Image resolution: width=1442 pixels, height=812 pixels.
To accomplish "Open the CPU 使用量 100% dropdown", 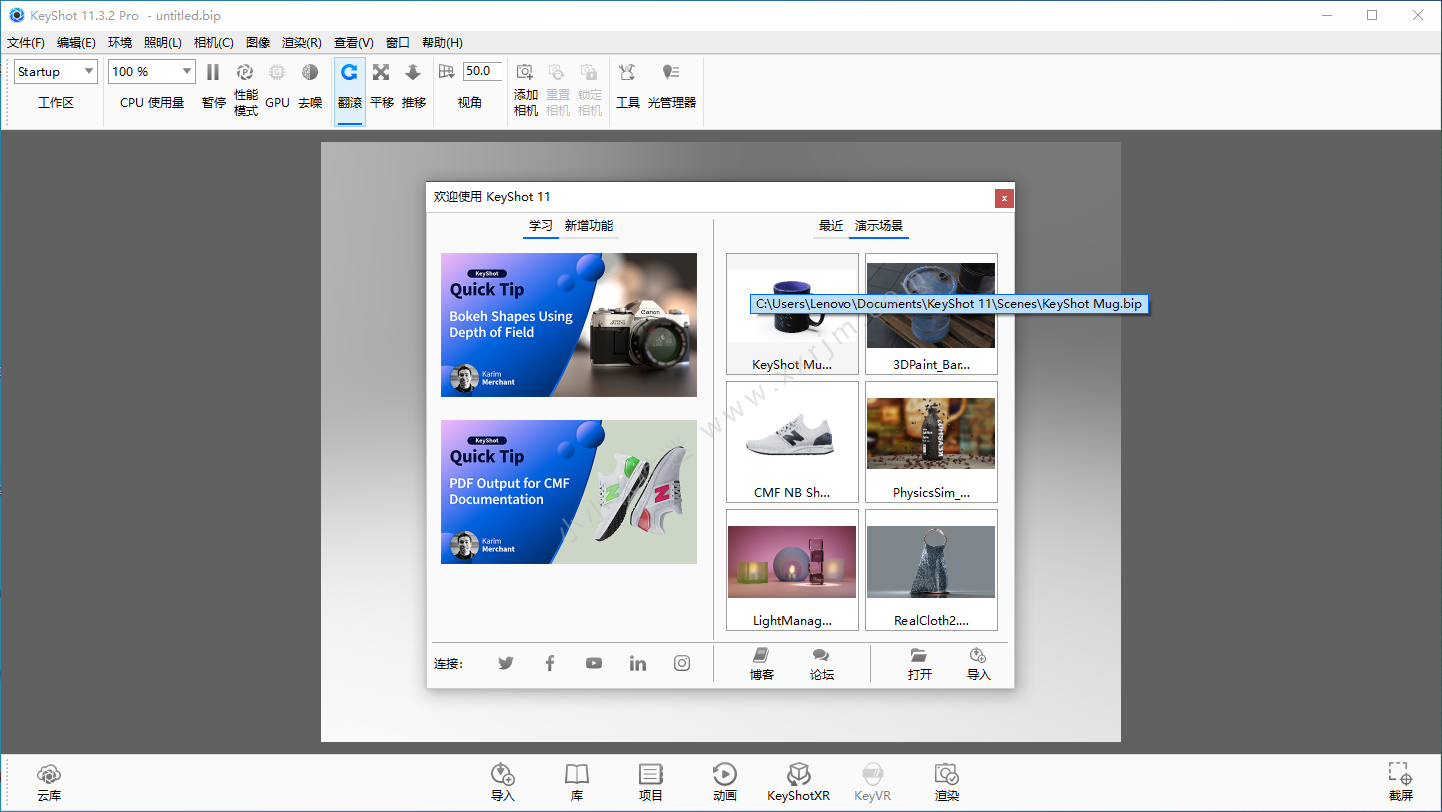I will point(152,71).
